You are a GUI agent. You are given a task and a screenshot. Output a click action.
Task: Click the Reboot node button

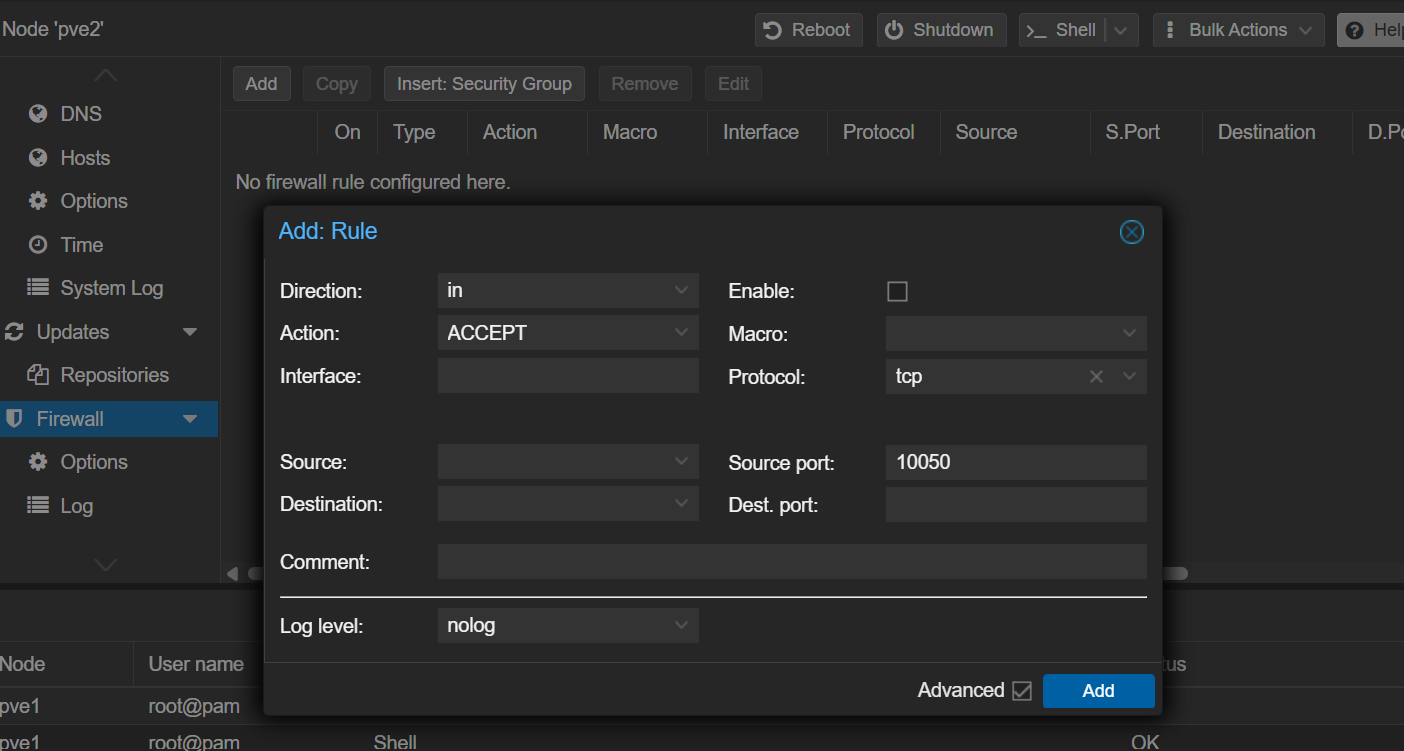tap(807, 30)
